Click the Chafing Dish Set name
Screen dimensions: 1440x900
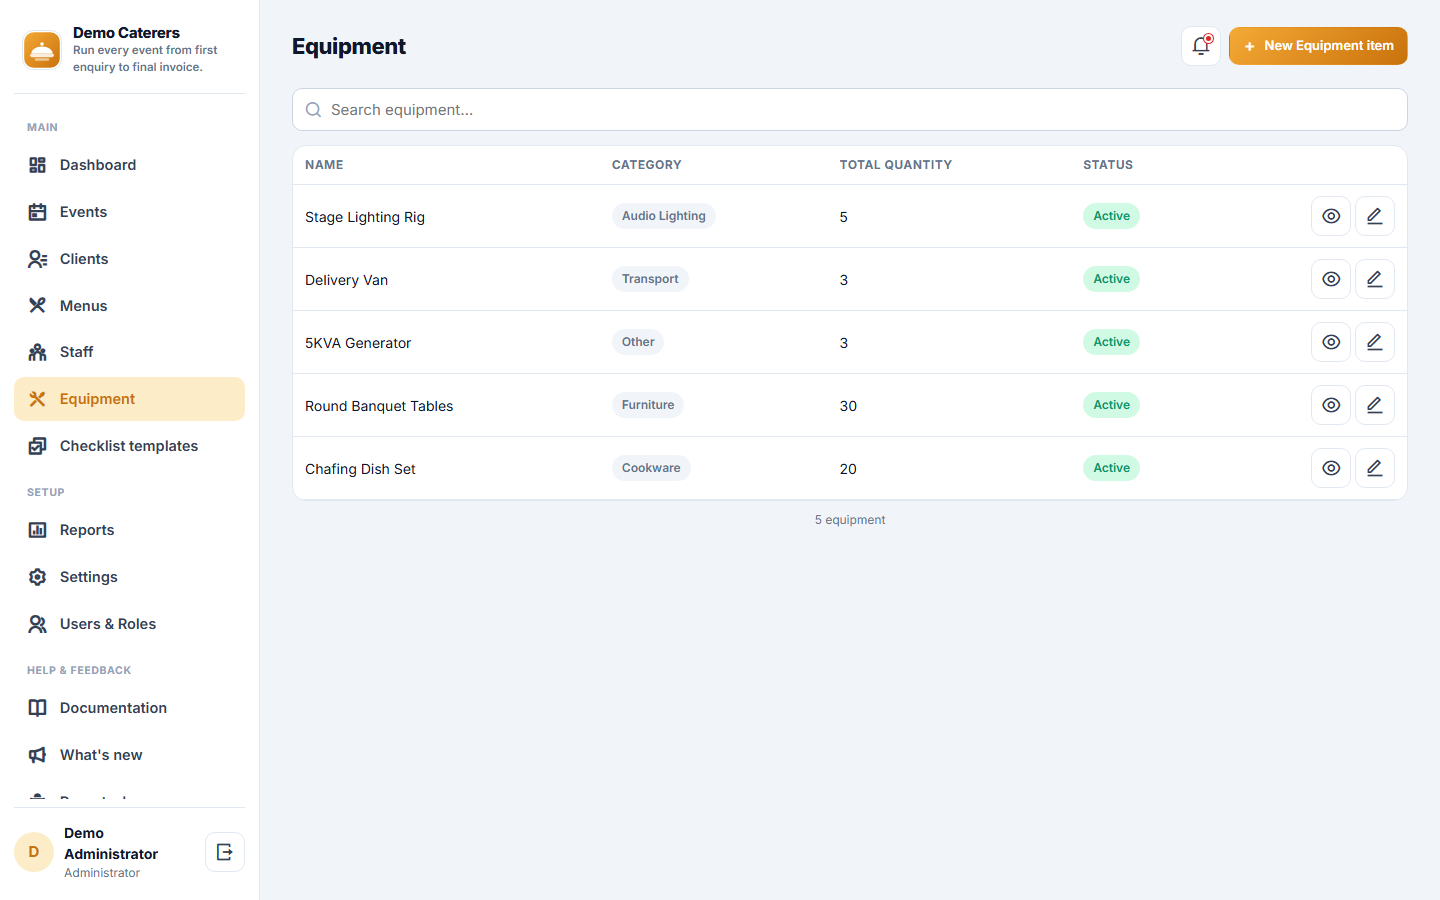(360, 469)
